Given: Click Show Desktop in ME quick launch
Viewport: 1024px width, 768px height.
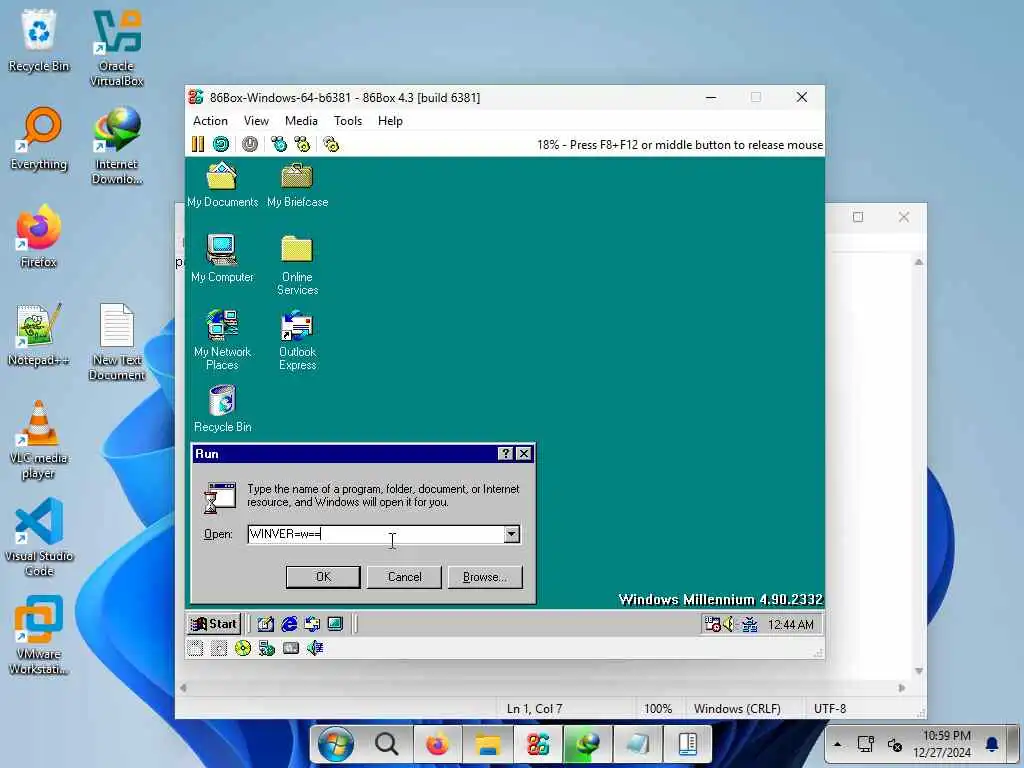Looking at the screenshot, I should (265, 624).
